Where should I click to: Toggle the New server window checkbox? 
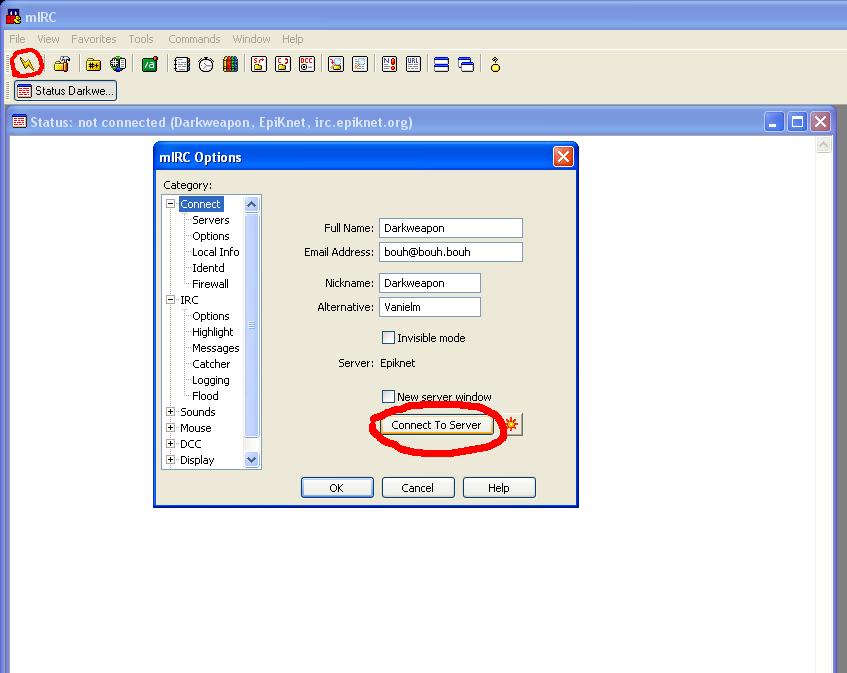click(388, 396)
